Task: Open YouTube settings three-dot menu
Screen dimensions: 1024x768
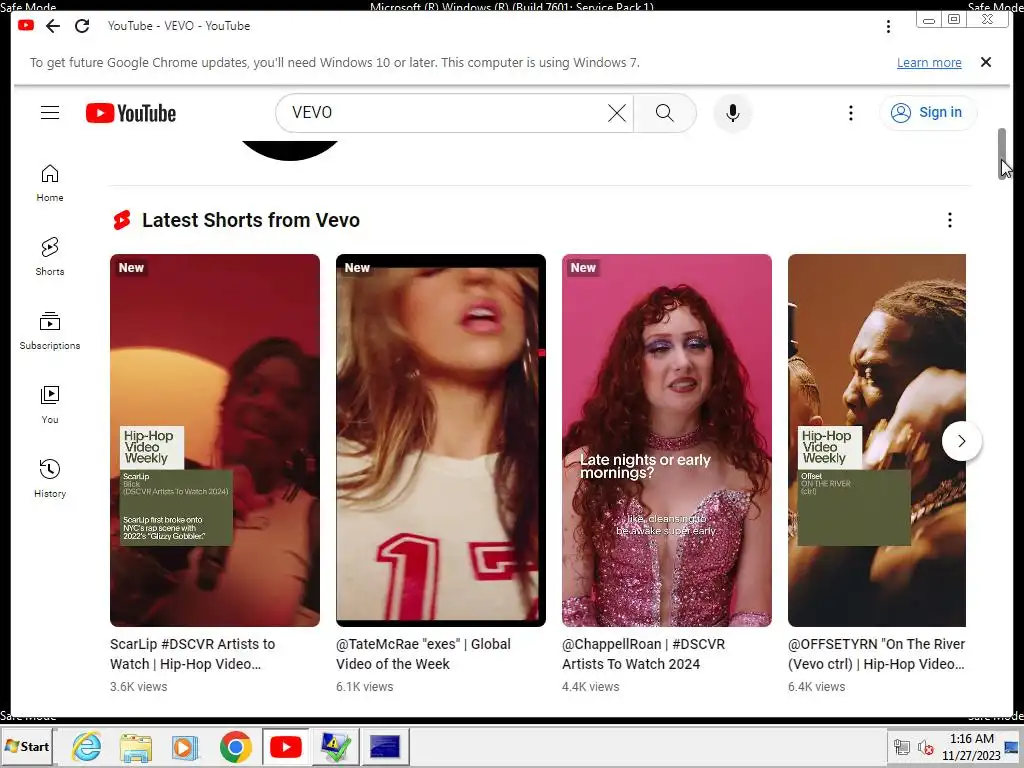Action: tap(850, 113)
